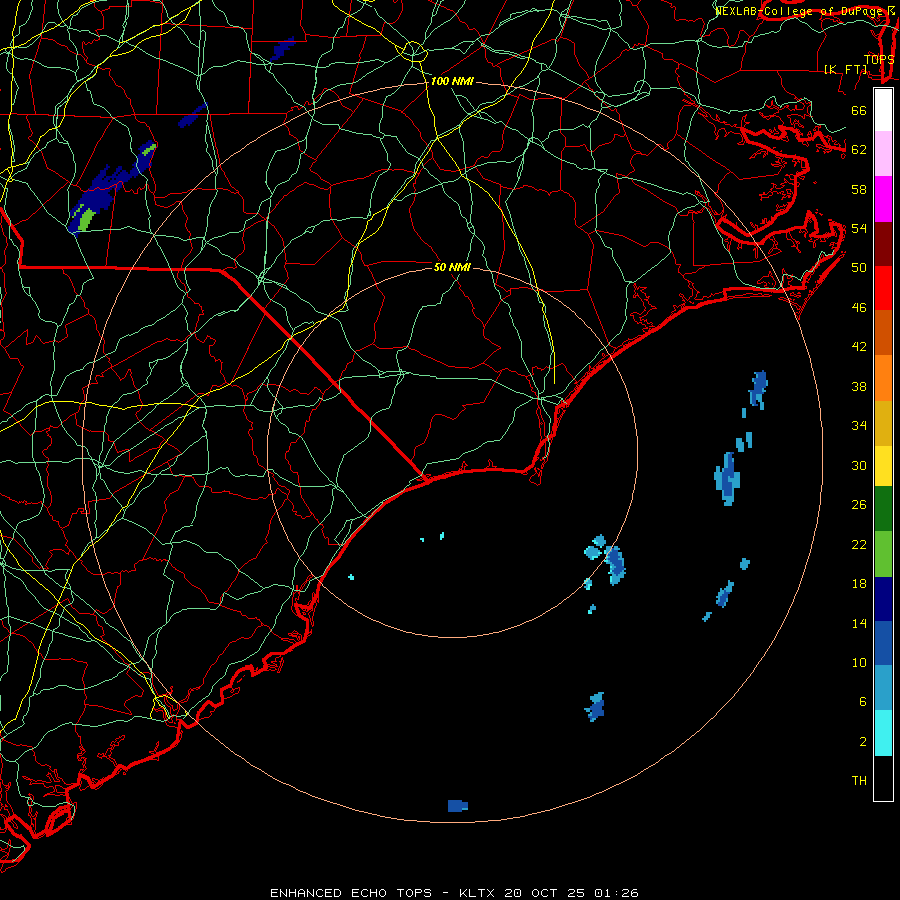Click the "[K FT]" units label
Viewport: 900px width, 900px height.
pos(845,69)
